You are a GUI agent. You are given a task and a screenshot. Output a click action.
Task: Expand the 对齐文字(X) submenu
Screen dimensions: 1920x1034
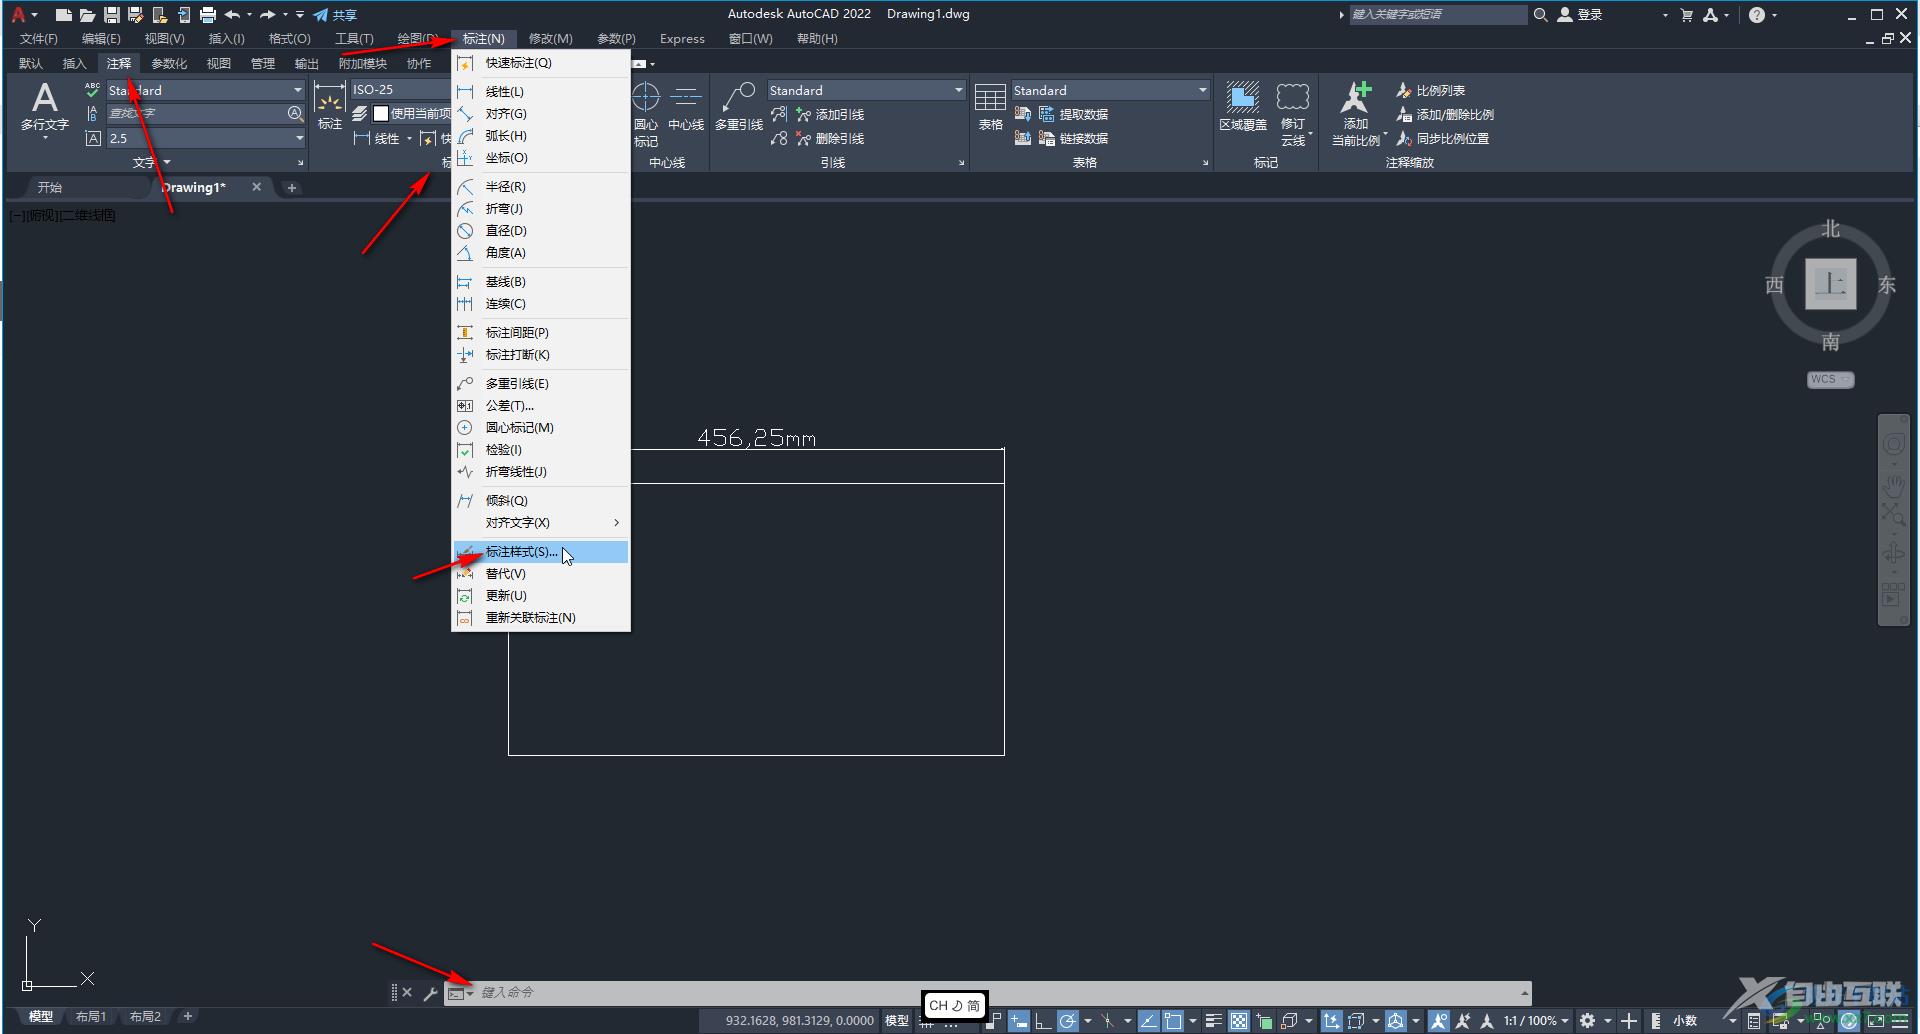[x=541, y=523]
